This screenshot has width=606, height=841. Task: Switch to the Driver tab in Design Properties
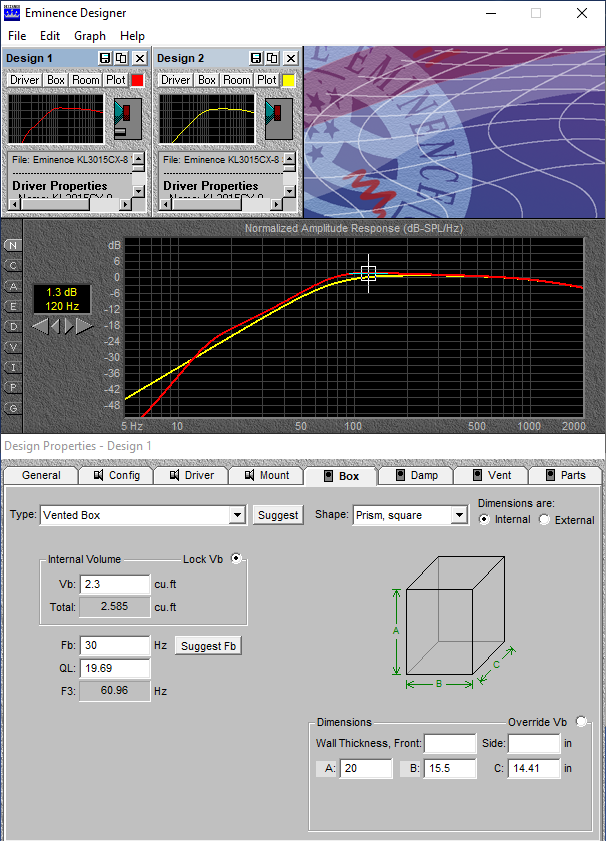point(192,475)
